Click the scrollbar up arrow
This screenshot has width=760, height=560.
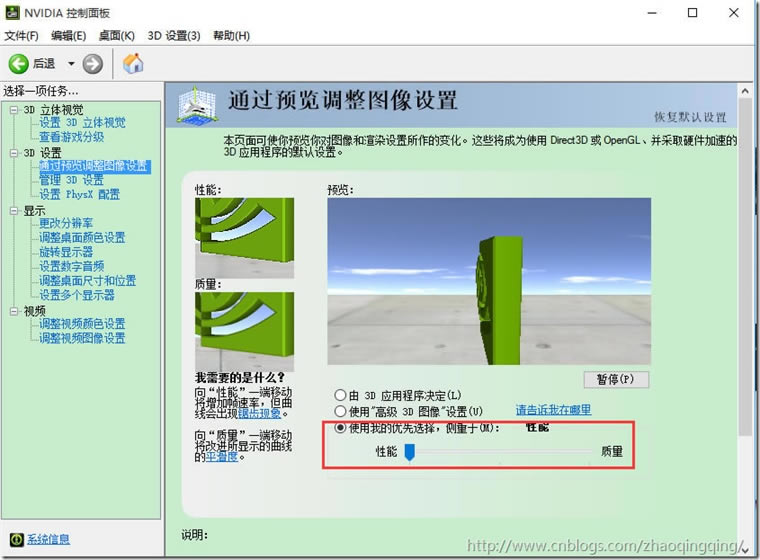click(744, 91)
